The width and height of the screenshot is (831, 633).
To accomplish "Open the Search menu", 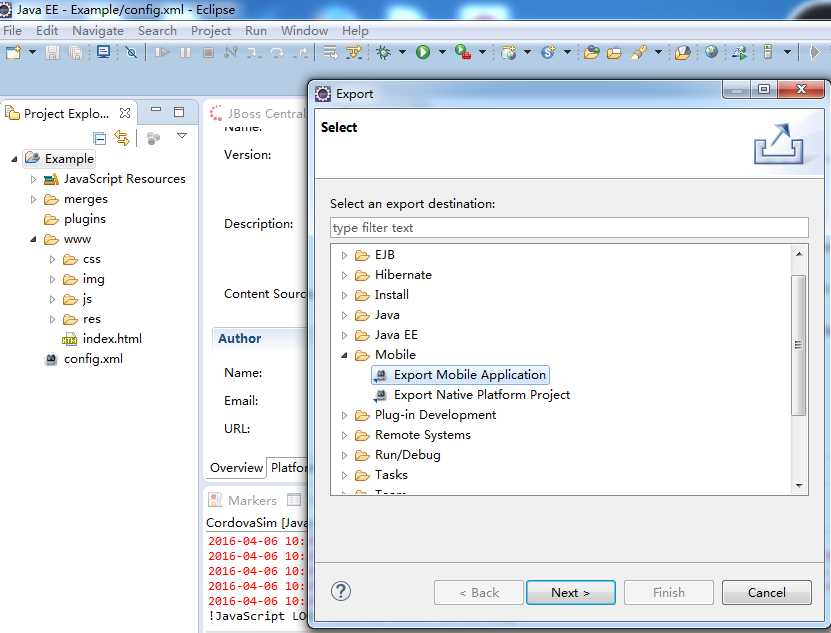I will pos(157,31).
